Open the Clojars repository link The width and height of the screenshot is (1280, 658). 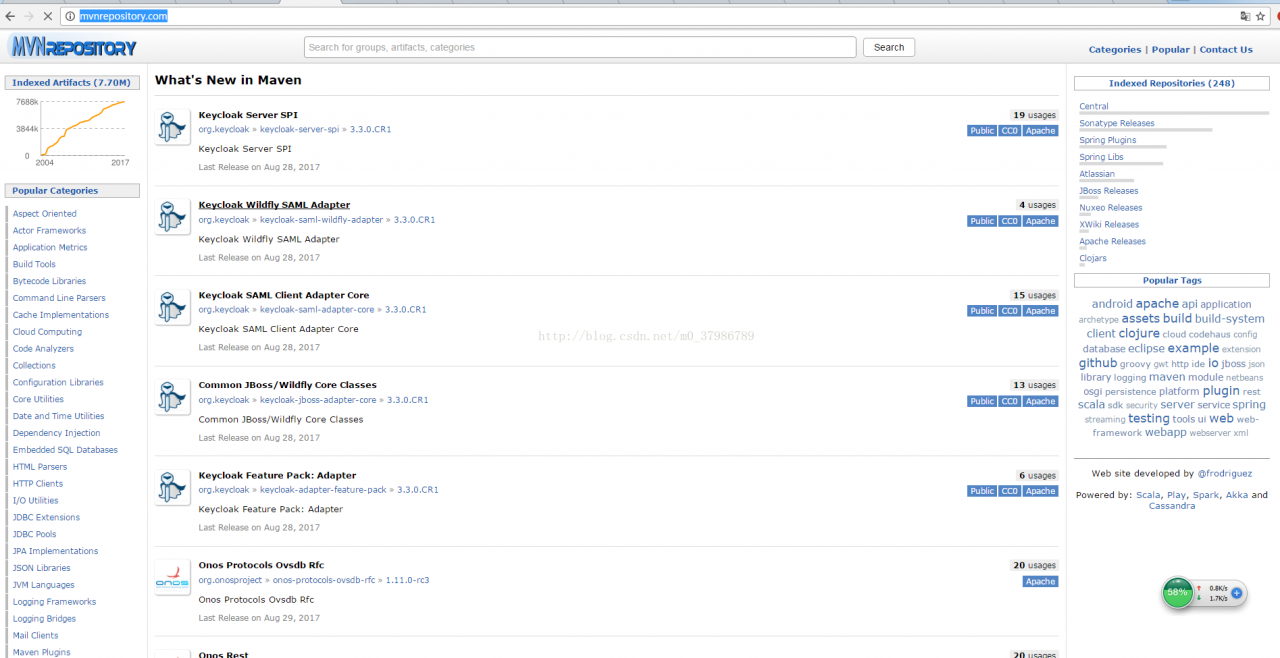tap(1093, 258)
